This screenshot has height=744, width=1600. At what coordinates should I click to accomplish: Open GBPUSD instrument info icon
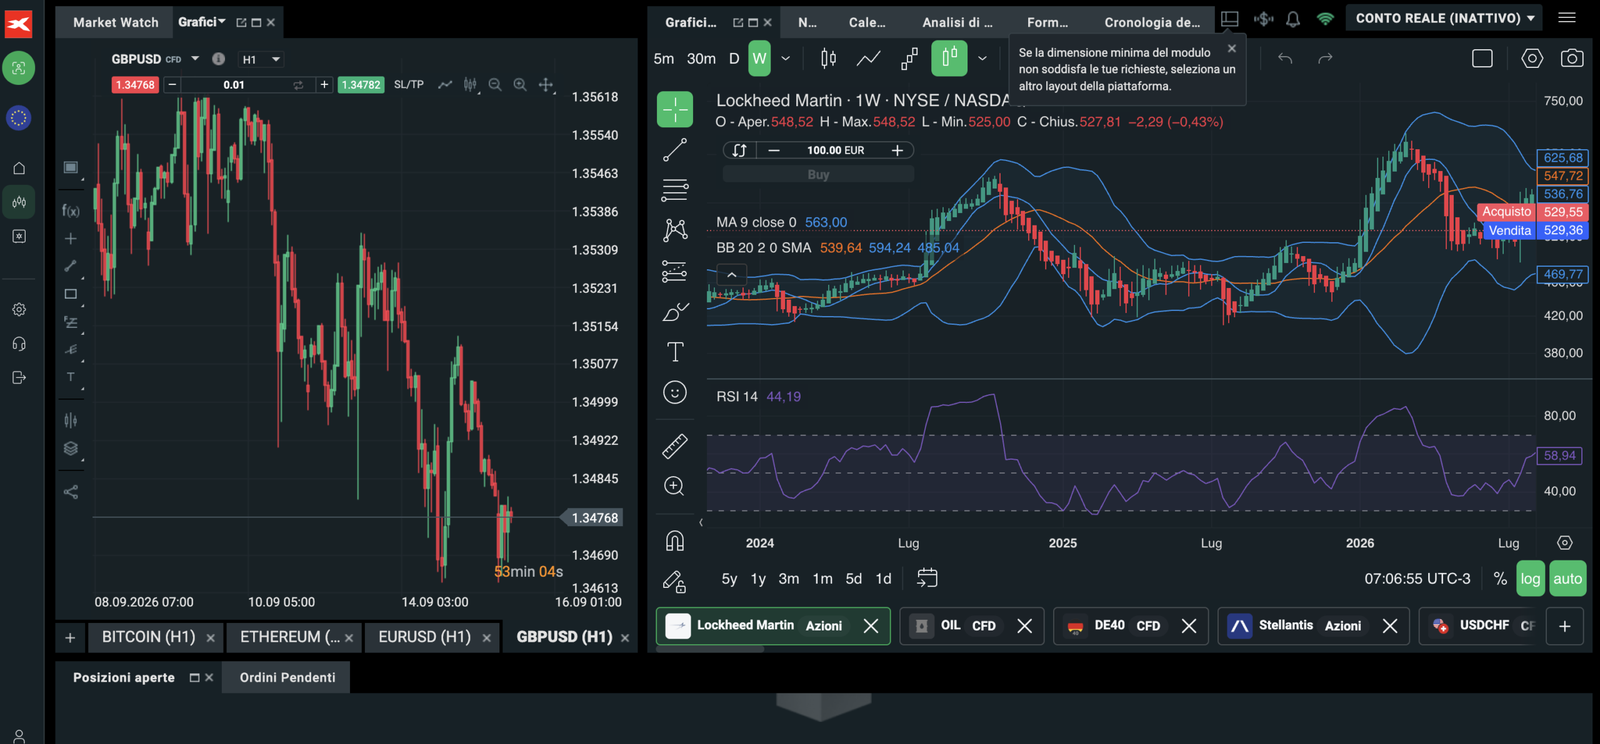click(x=218, y=59)
